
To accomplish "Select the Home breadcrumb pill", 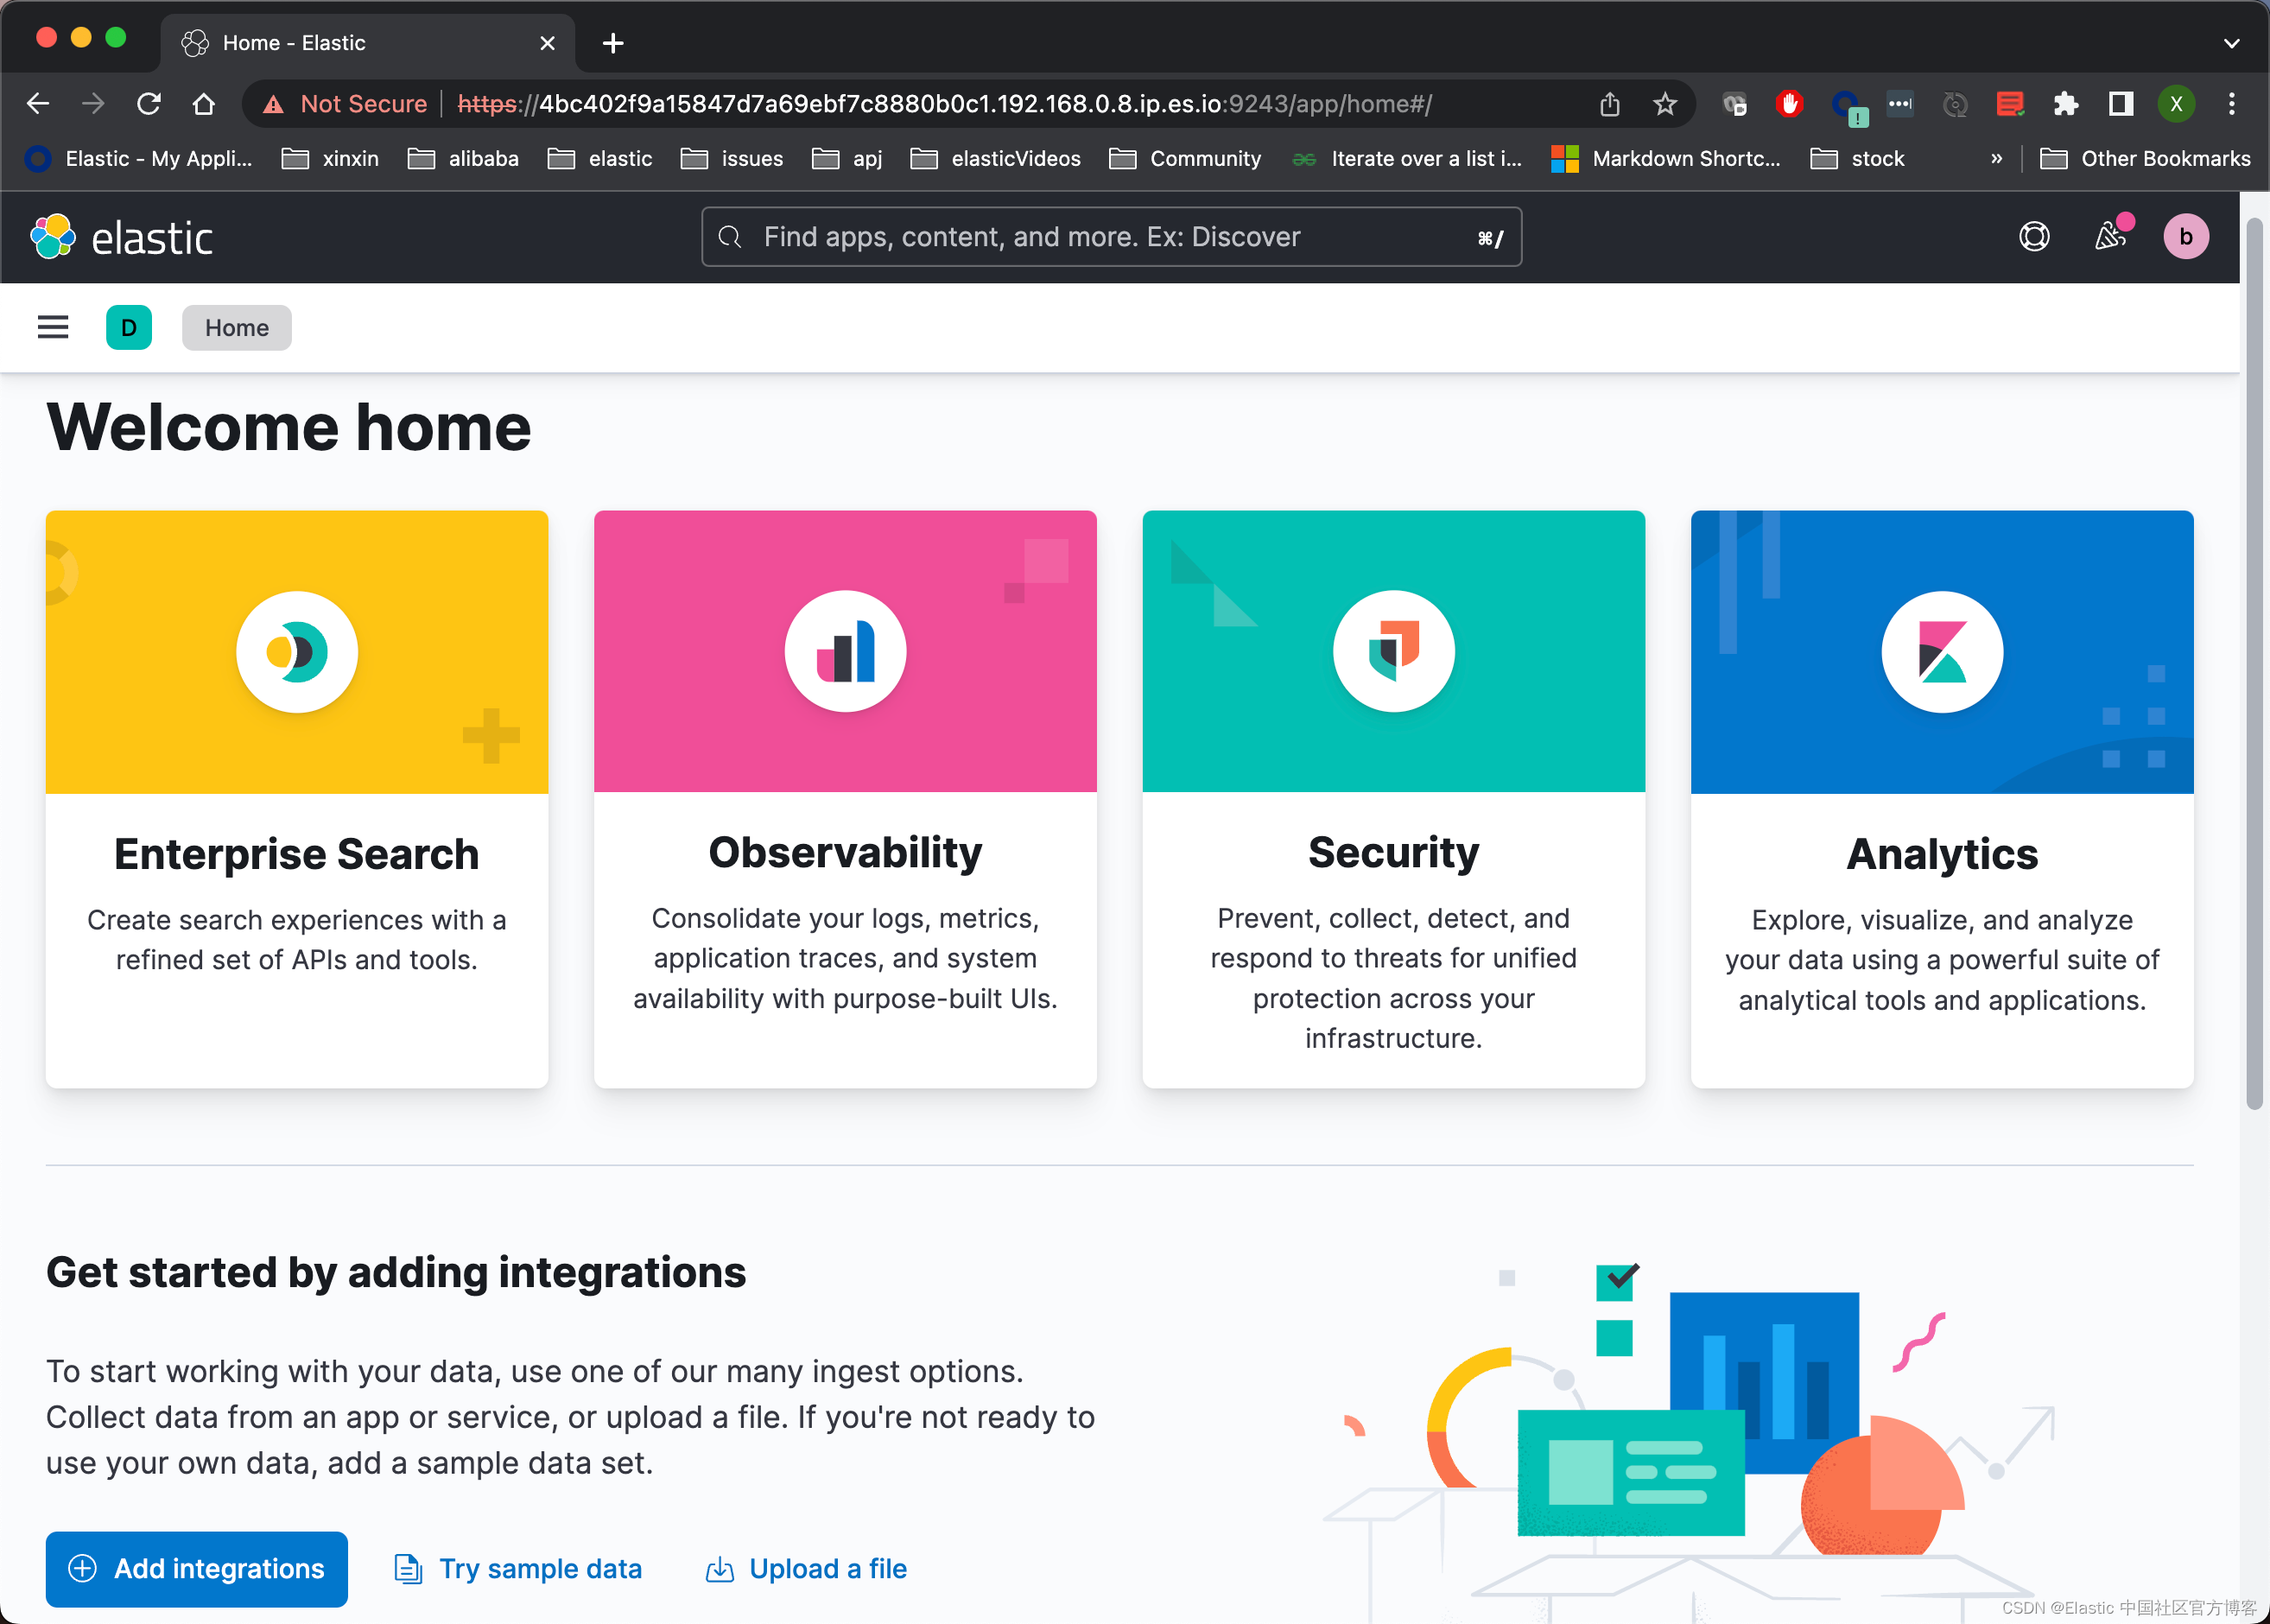I will pyautogui.click(x=236, y=327).
